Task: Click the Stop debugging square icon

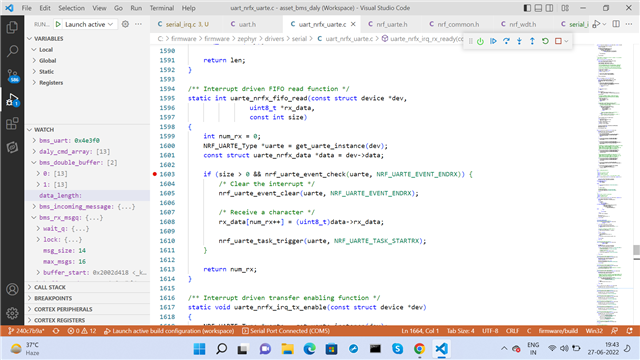Action: [x=558, y=41]
